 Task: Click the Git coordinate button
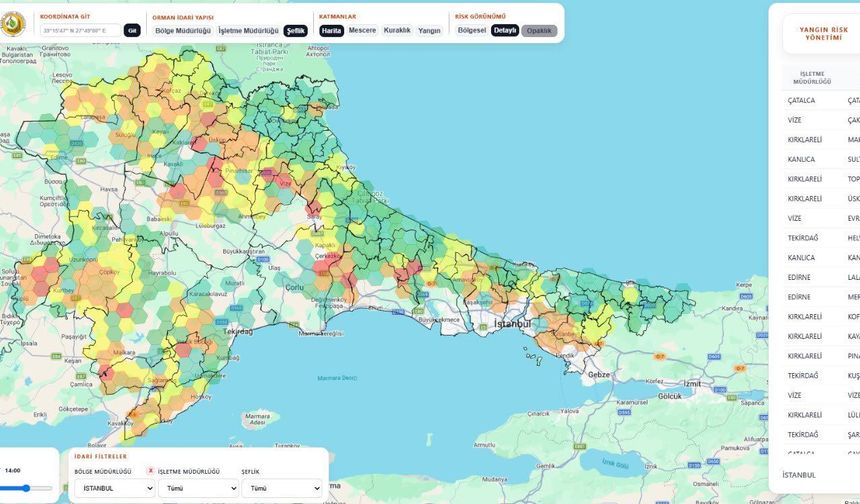pyautogui.click(x=132, y=31)
